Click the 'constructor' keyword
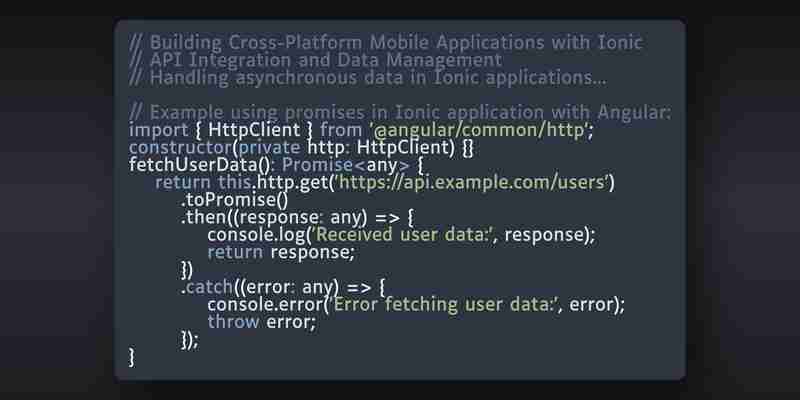The width and height of the screenshot is (800, 400). 180,147
